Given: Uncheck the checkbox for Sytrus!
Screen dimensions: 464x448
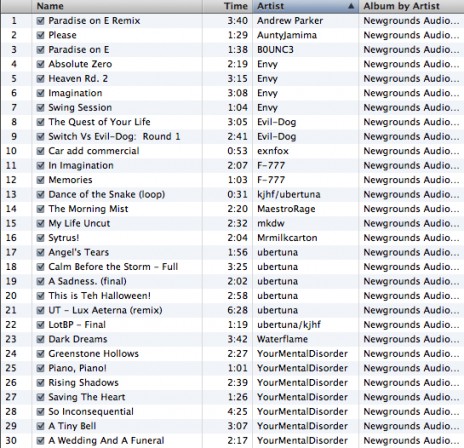Looking at the screenshot, I should [40, 238].
